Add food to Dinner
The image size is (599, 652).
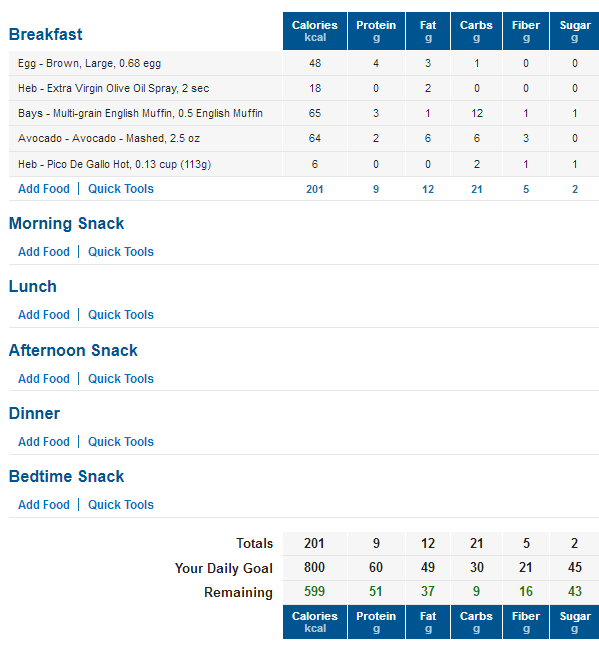44,442
